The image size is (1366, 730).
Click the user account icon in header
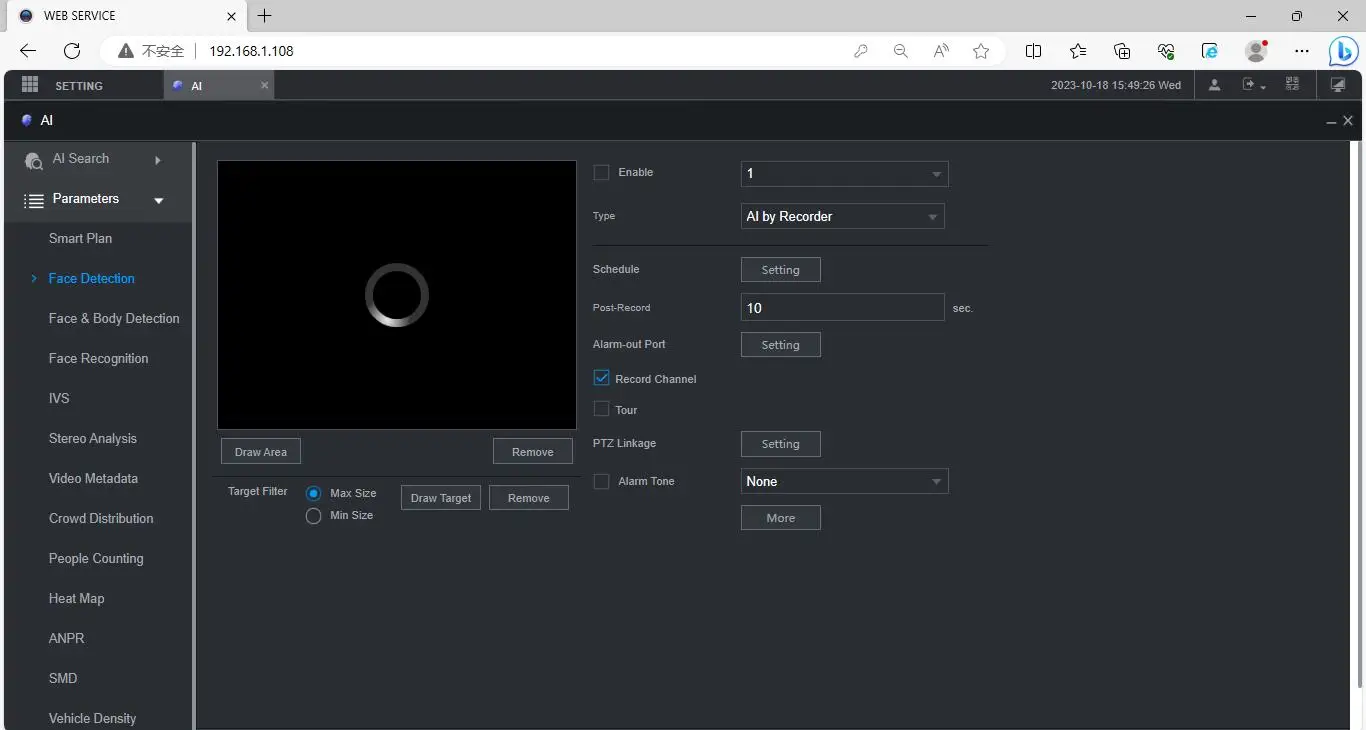coord(1214,85)
